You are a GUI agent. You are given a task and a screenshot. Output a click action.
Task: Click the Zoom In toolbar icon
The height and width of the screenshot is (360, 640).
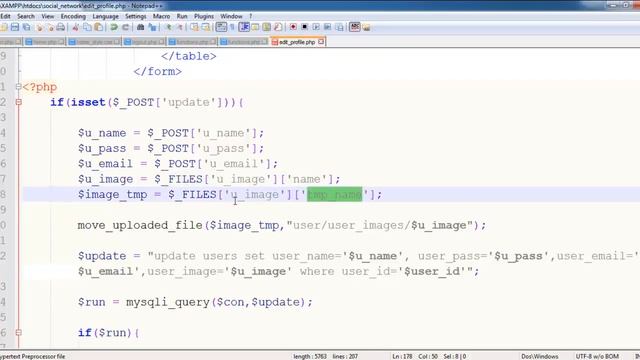coord(168,27)
